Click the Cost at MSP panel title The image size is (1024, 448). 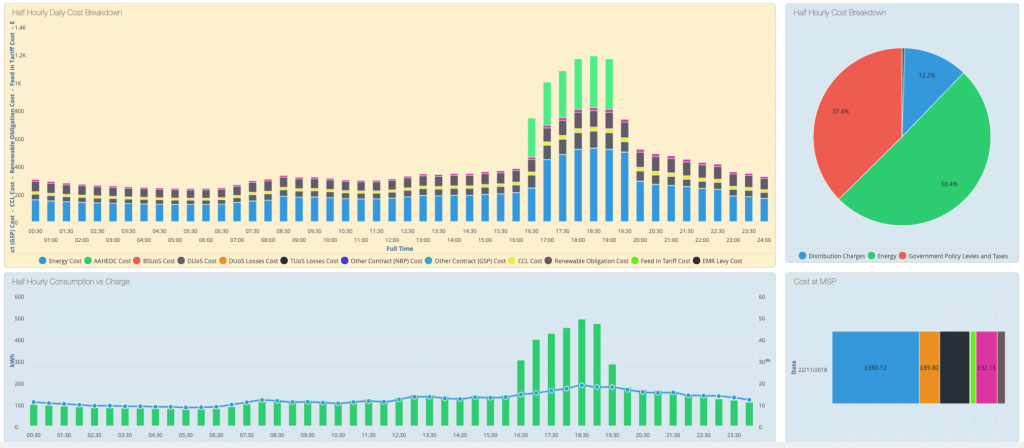[x=814, y=282]
